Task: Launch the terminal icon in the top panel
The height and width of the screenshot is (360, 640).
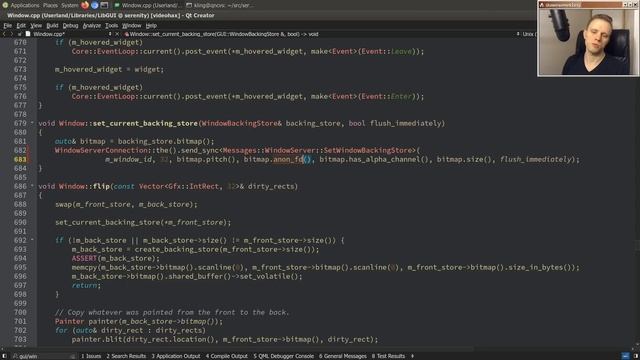Action: point(104,5)
